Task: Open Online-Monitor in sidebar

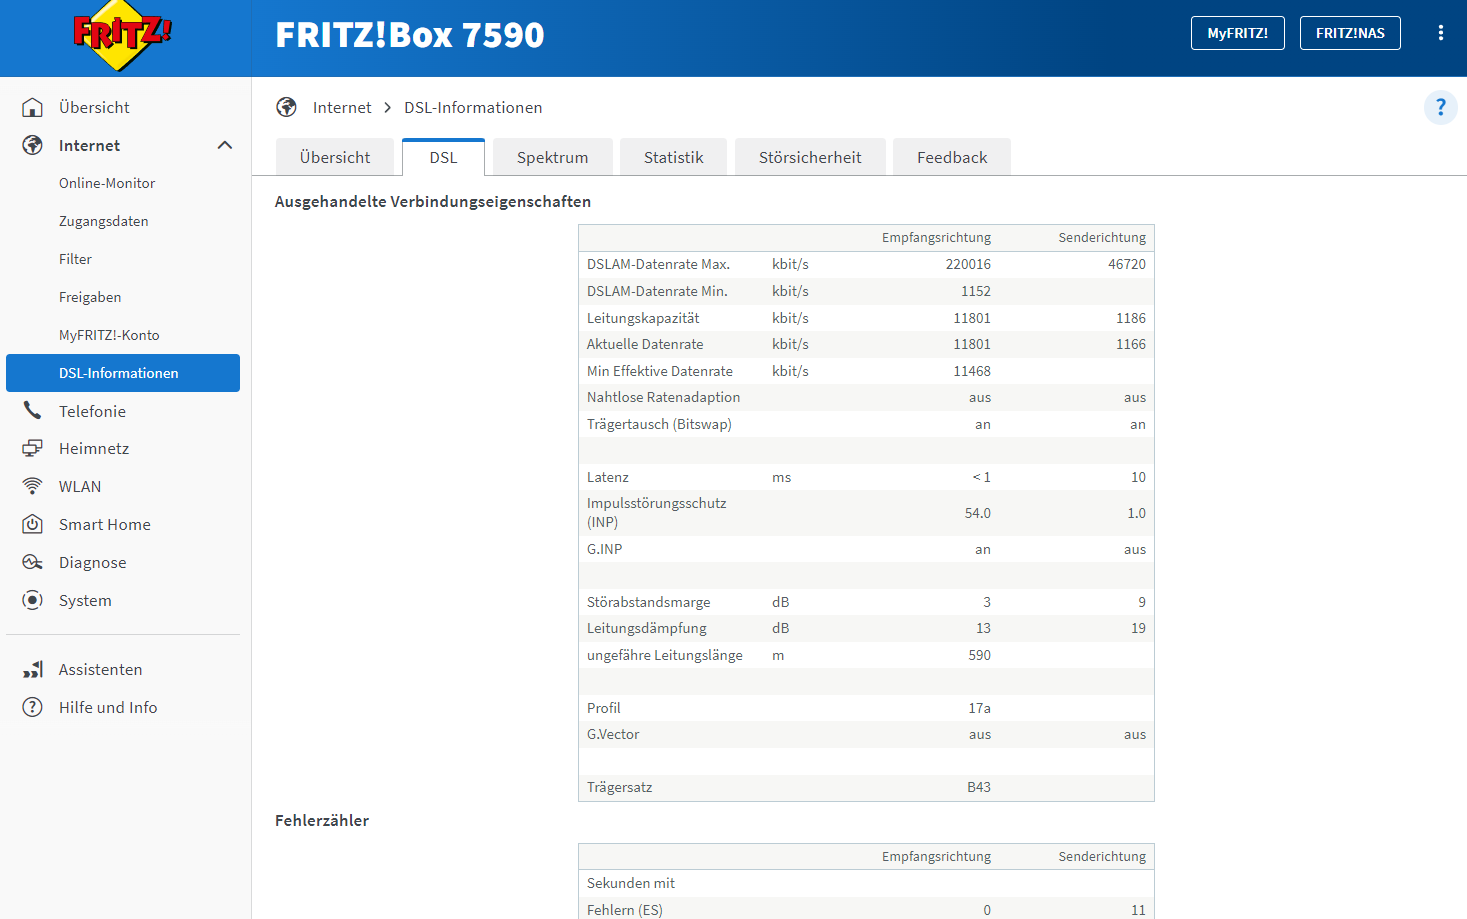Action: tap(107, 183)
